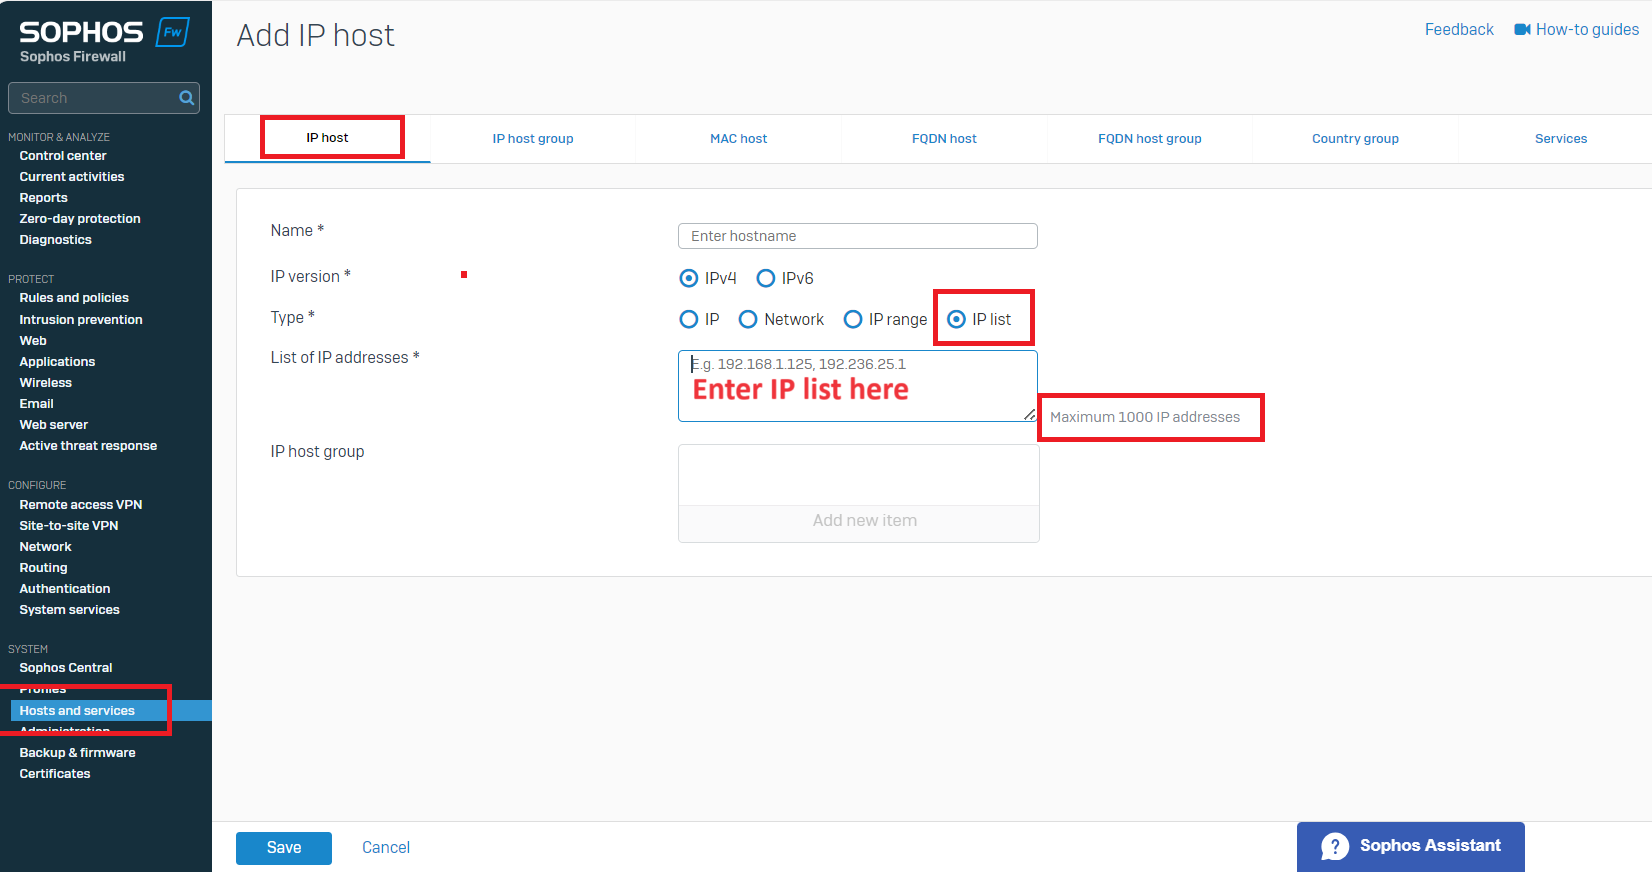Open the How-to guides video link

pyautogui.click(x=1576, y=30)
